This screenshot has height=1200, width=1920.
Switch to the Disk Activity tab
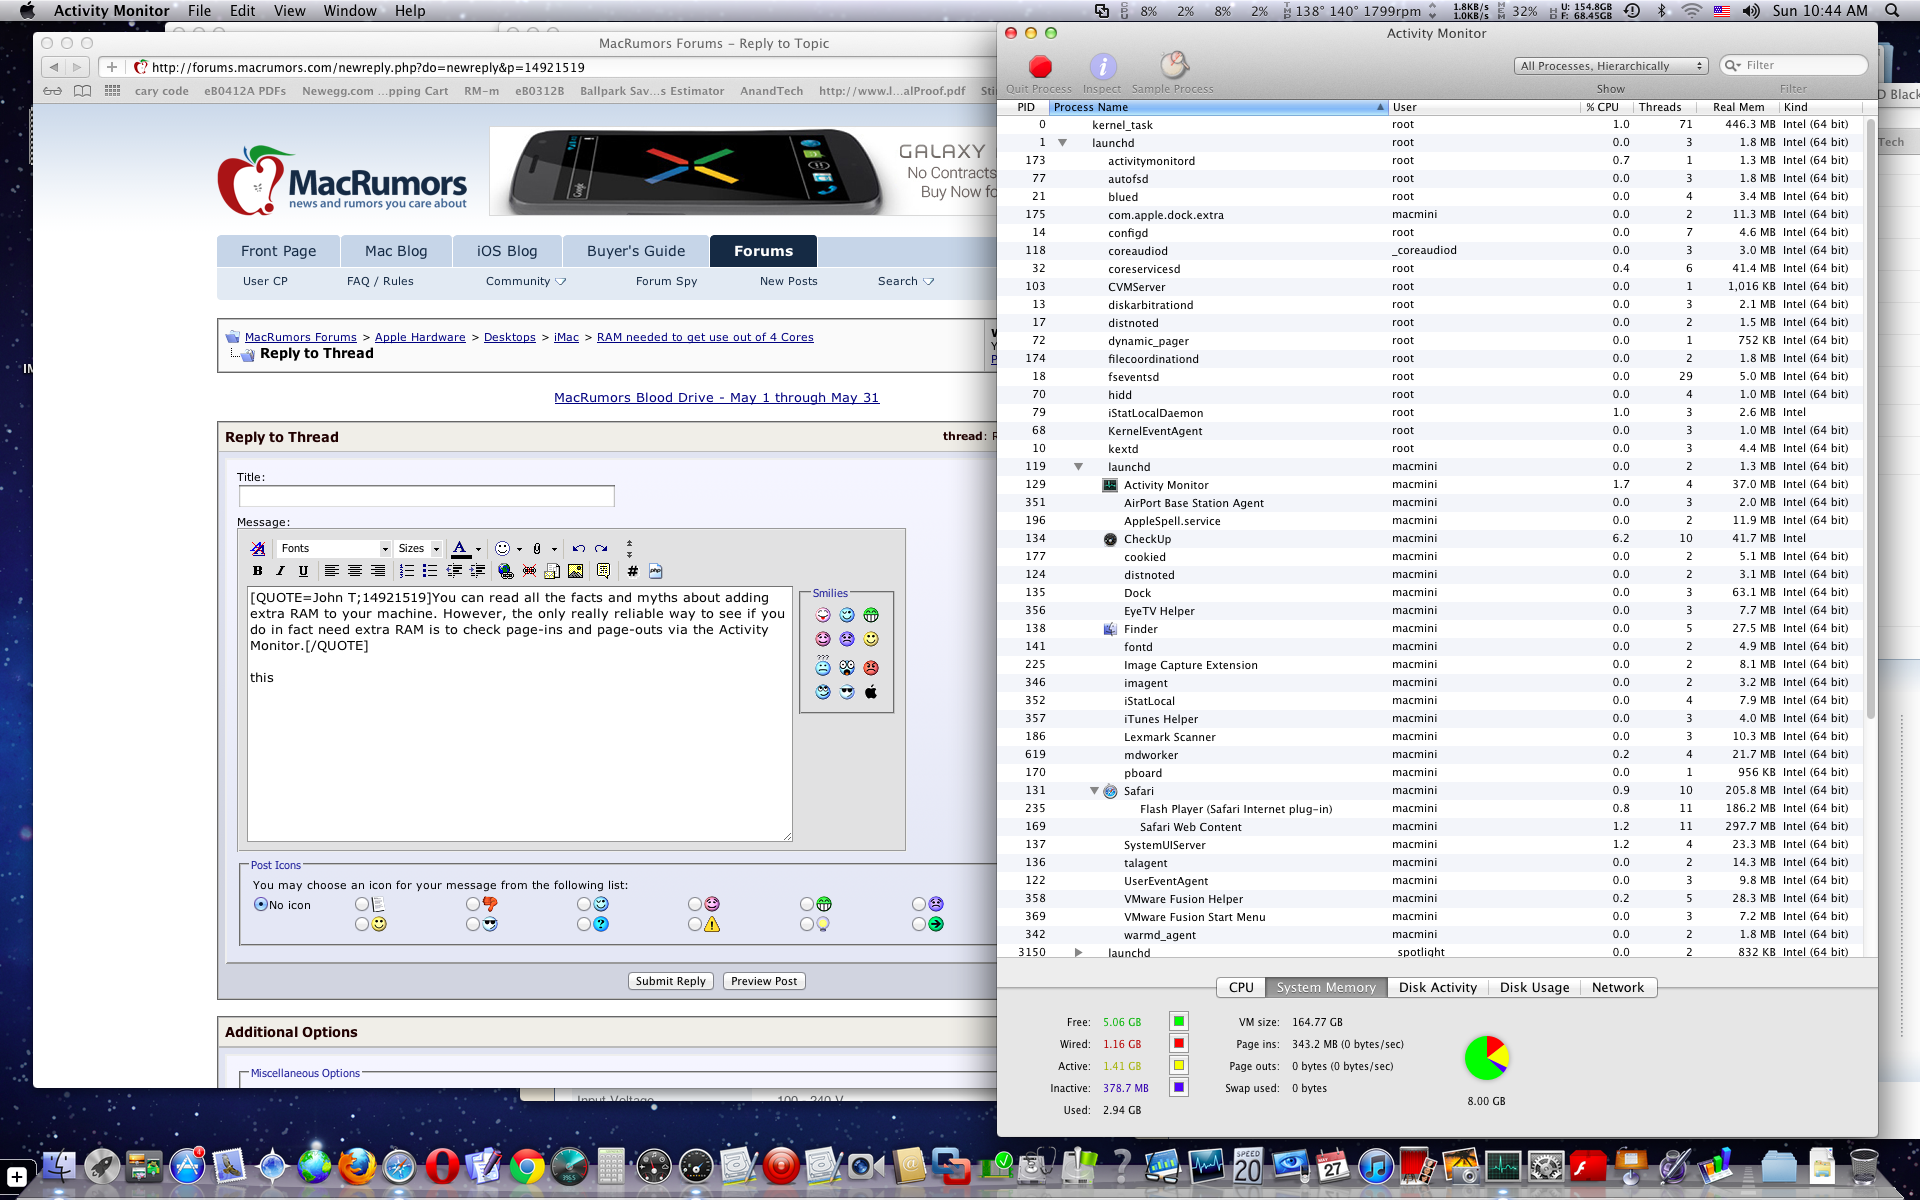(1437, 987)
